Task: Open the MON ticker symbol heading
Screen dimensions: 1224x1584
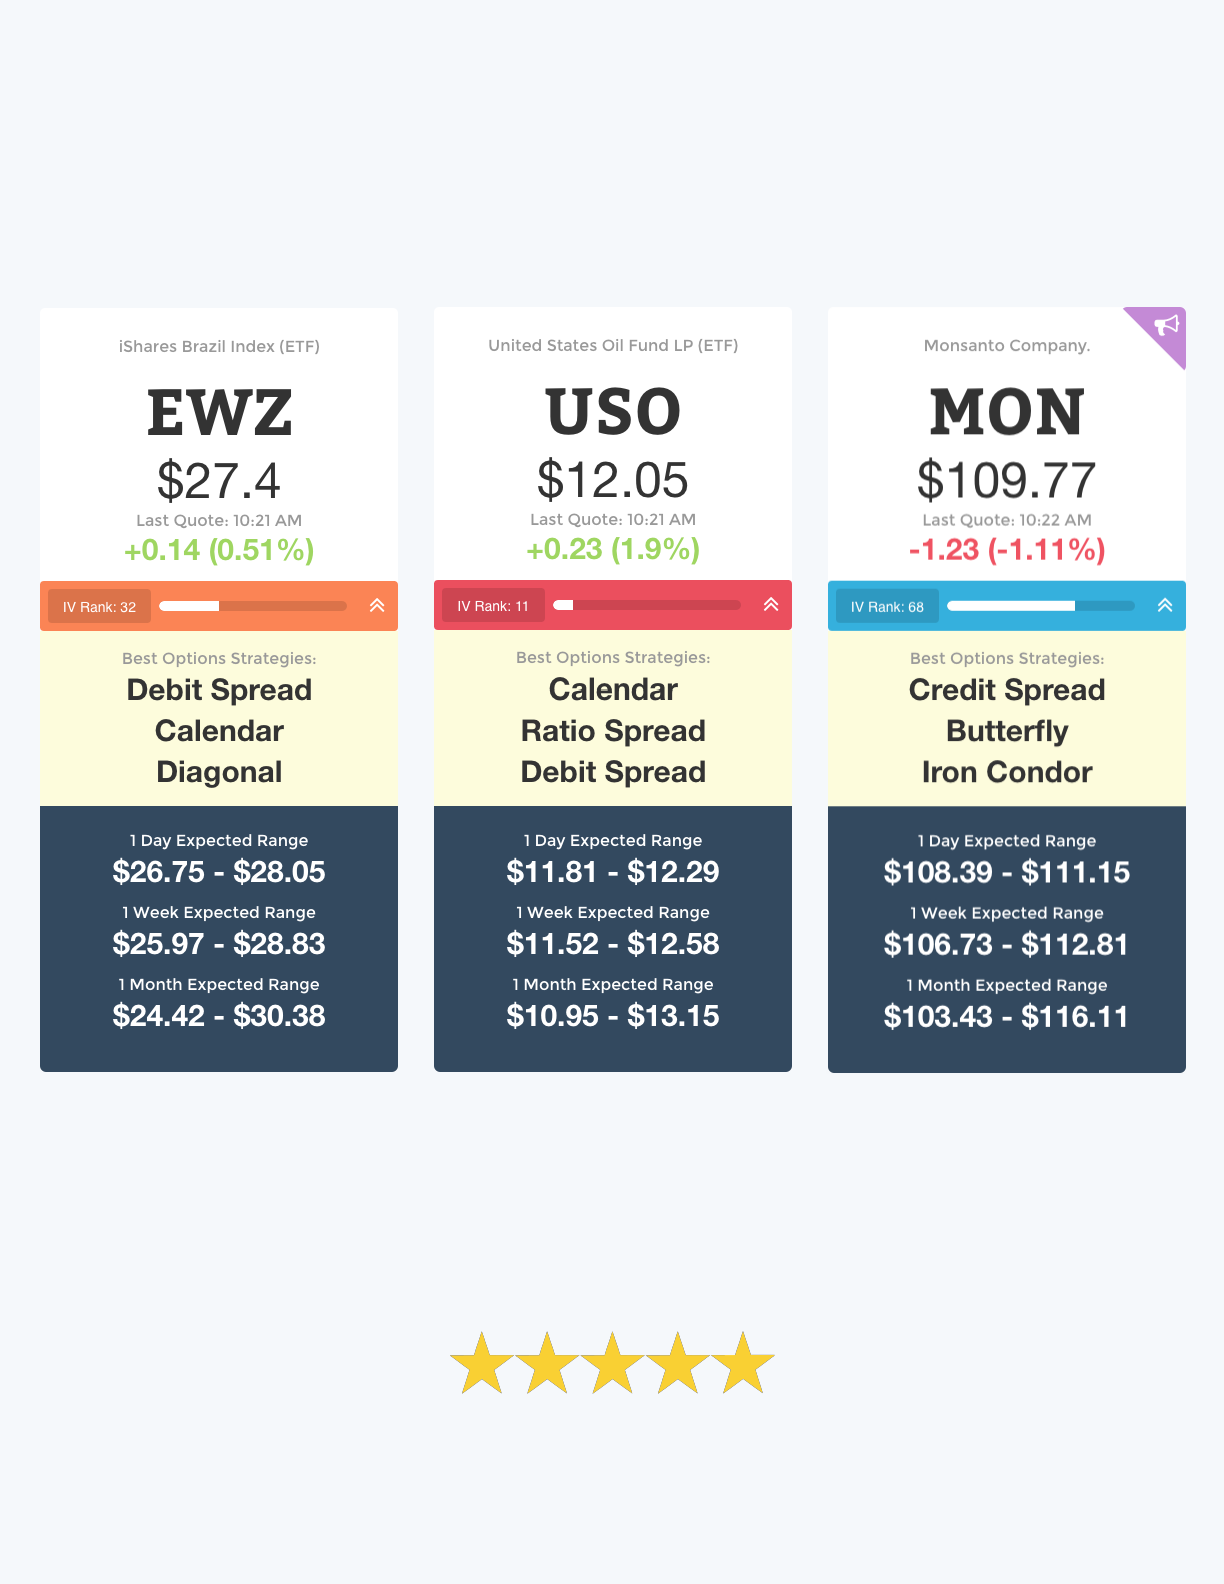Action: tap(1007, 411)
